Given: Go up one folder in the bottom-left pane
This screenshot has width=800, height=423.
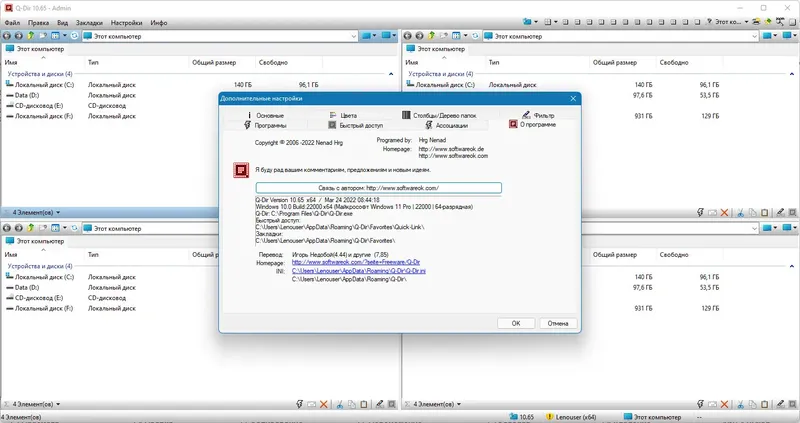Looking at the screenshot, I should [x=31, y=228].
